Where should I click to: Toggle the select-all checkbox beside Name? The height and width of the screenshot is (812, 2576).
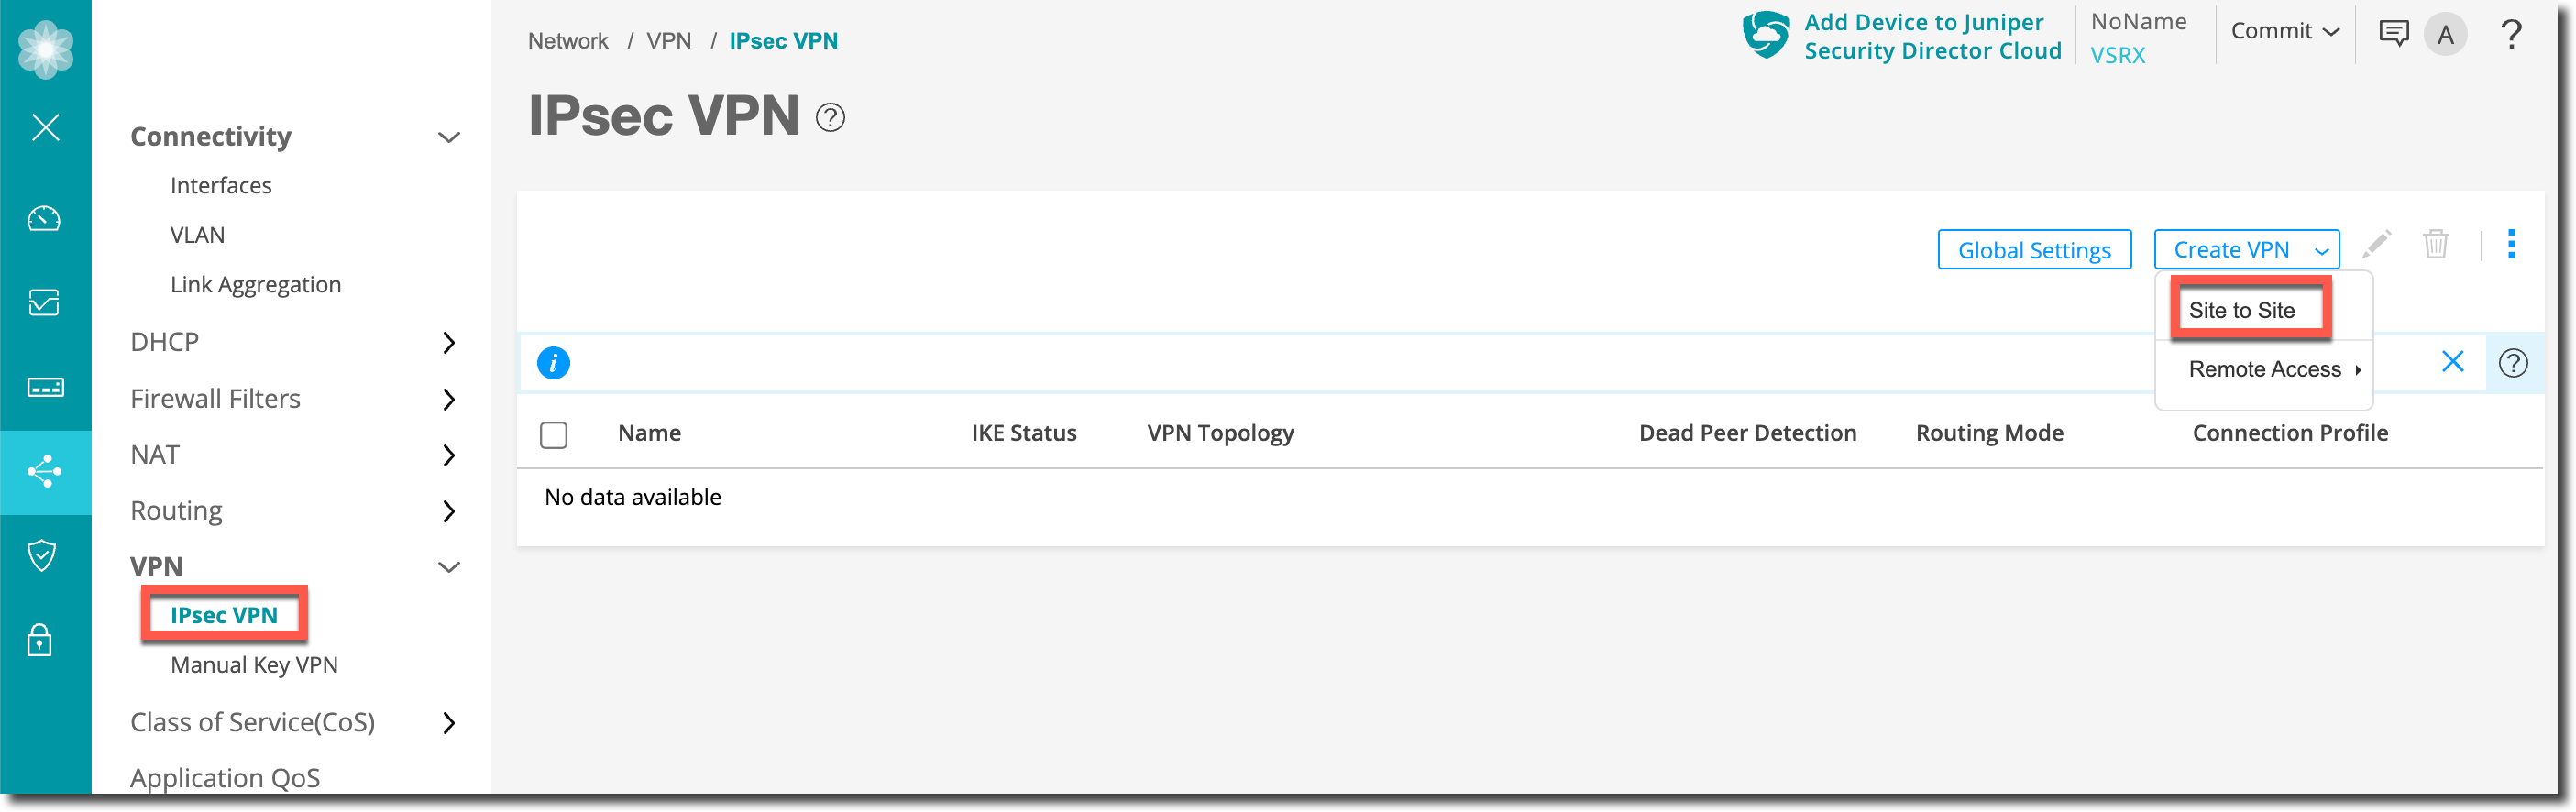point(553,434)
